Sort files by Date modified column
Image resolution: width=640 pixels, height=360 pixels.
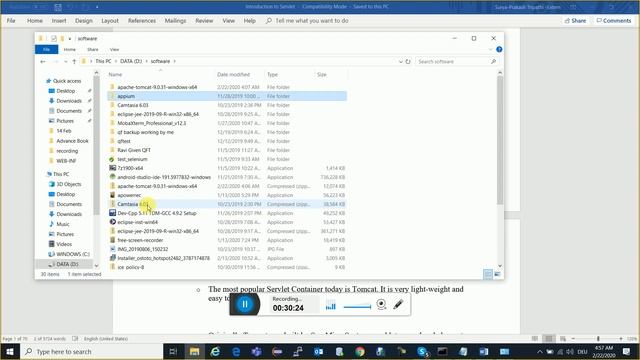[233, 75]
